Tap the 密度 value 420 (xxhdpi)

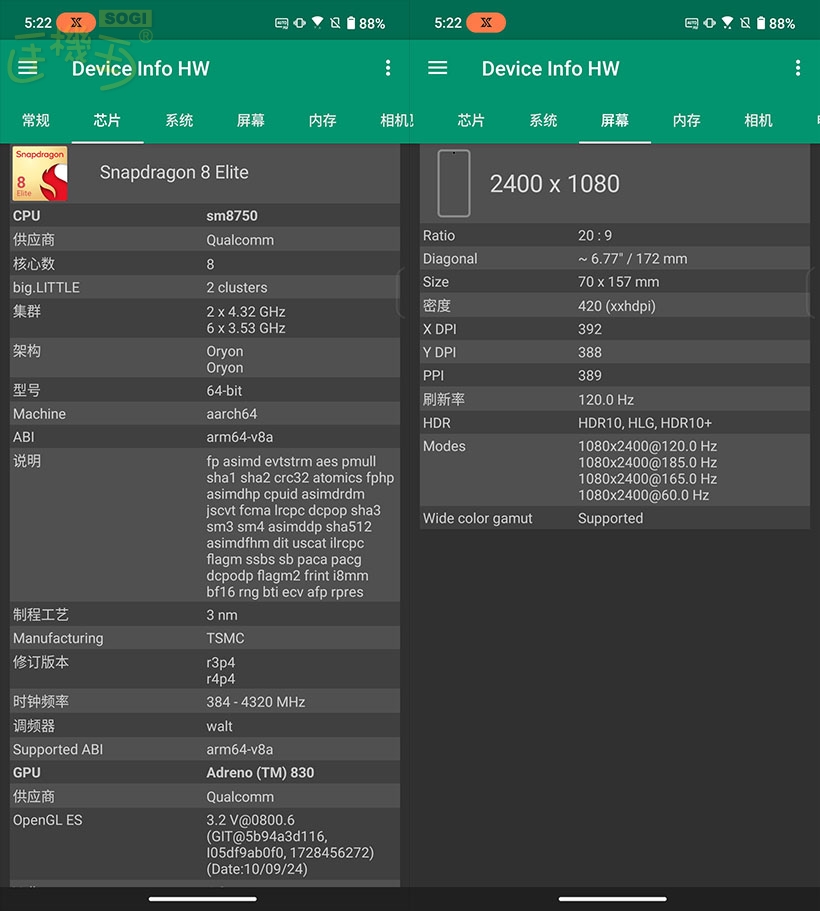(x=617, y=306)
